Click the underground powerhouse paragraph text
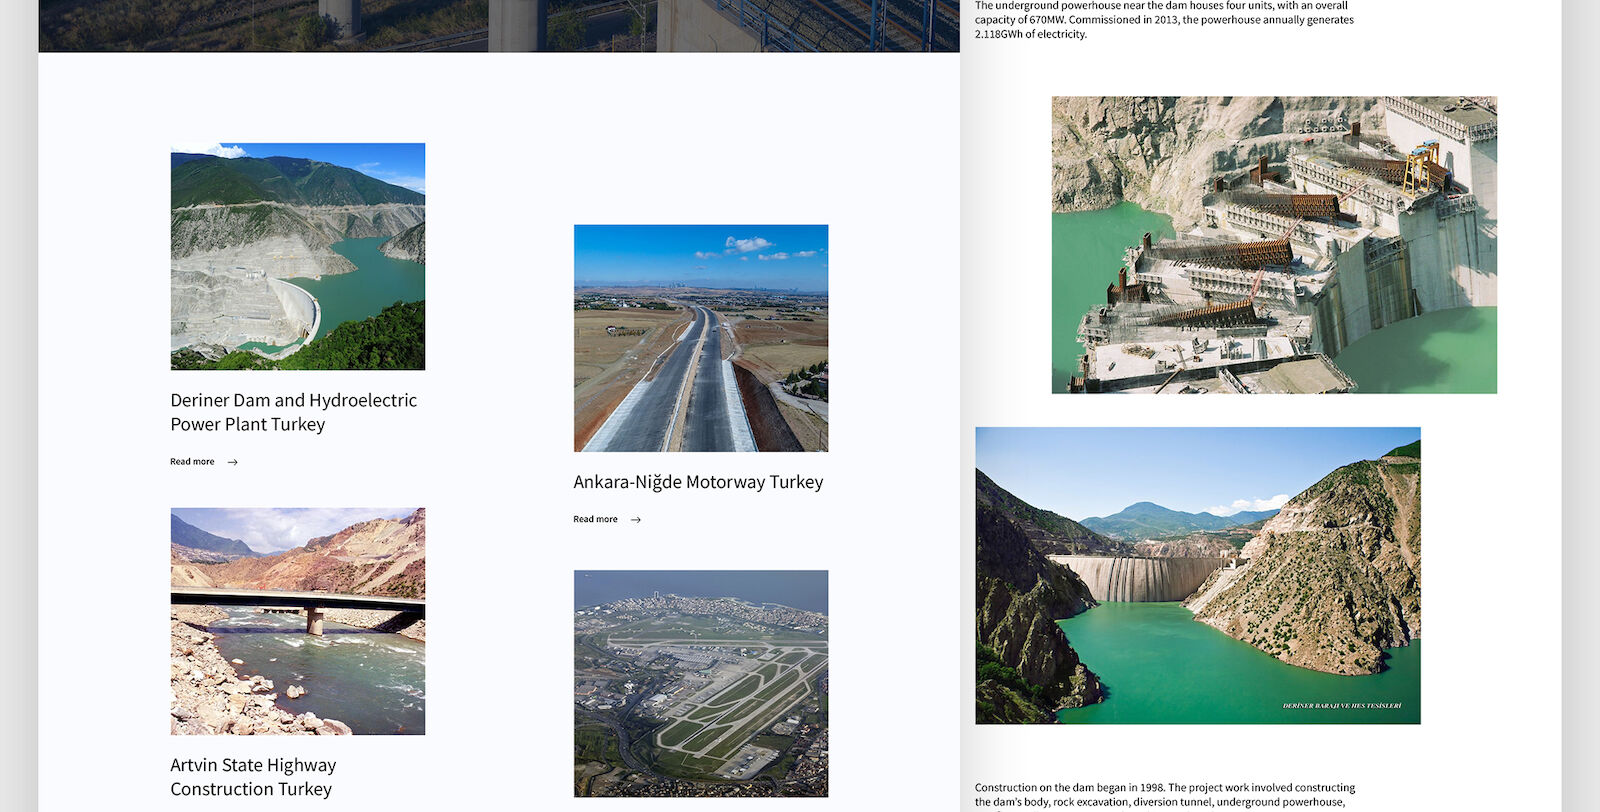This screenshot has width=1600, height=812. coord(1164,20)
